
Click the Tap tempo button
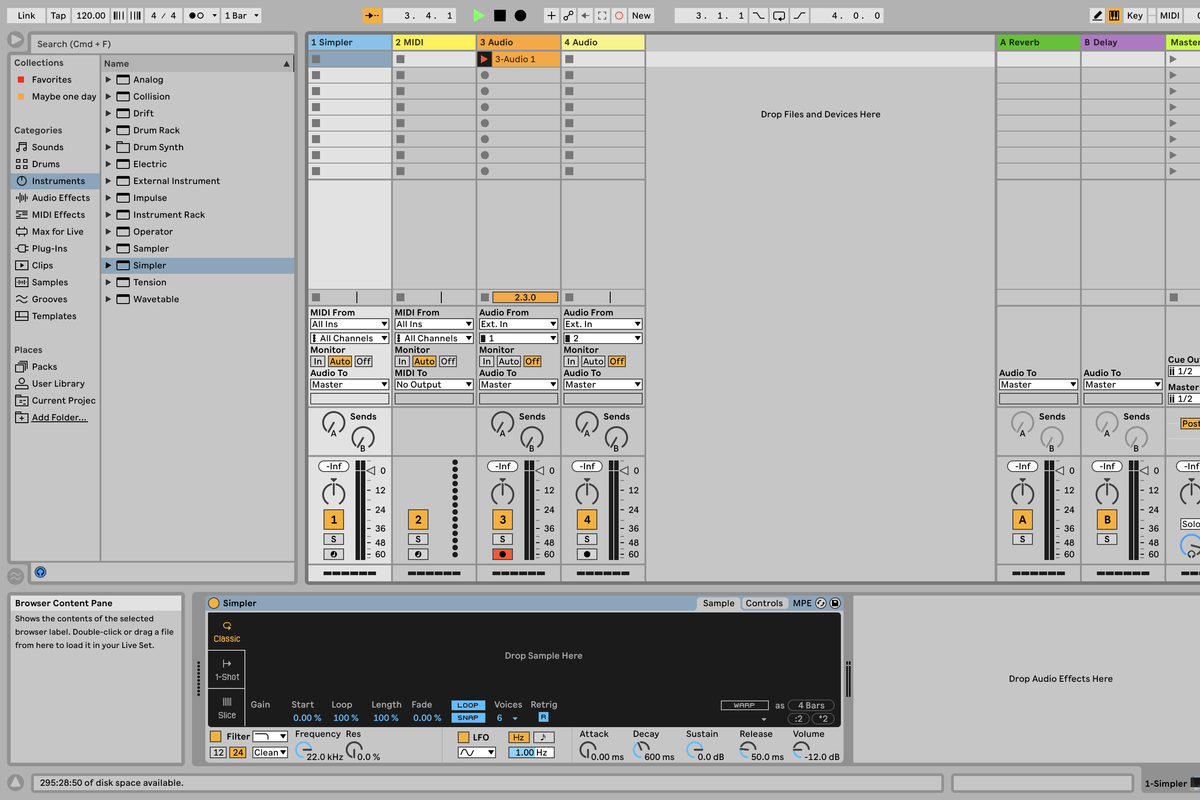tap(57, 15)
